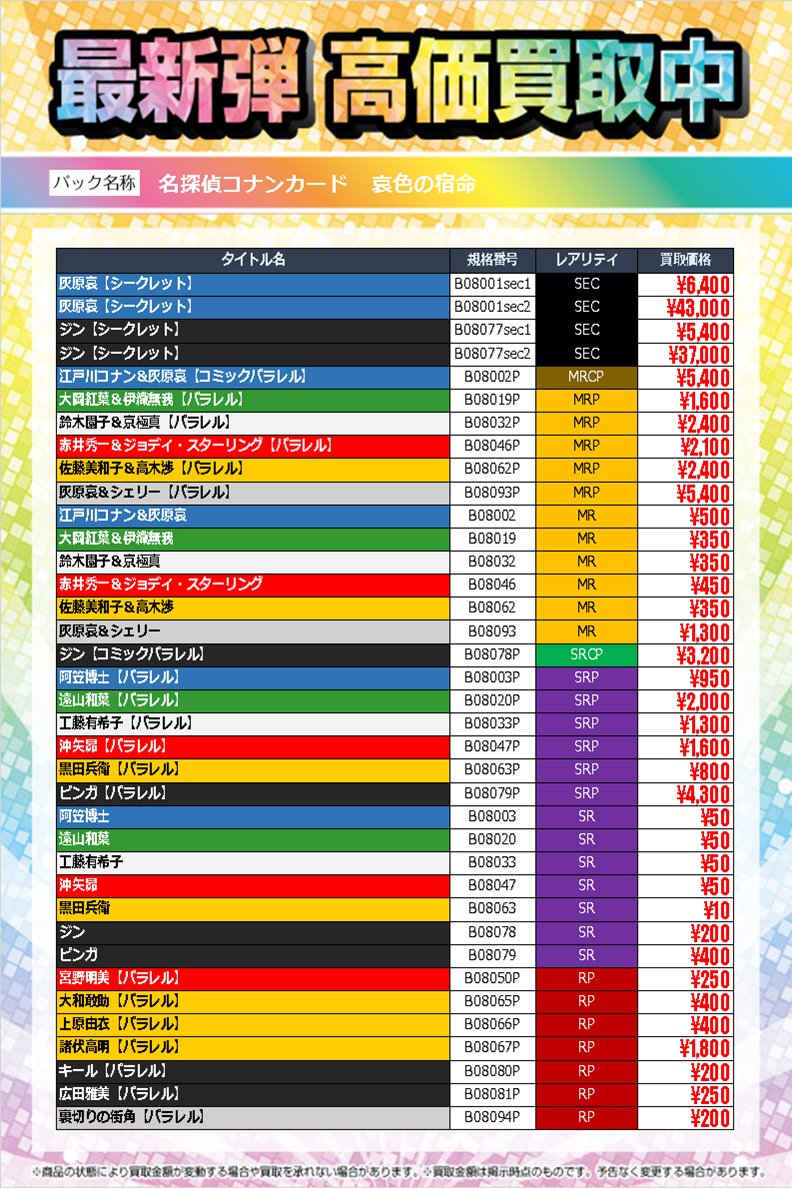Select the title ピンガ【パラレル】
Image resolution: width=792 pixels, height=1188 pixels.
pyautogui.click(x=113, y=793)
